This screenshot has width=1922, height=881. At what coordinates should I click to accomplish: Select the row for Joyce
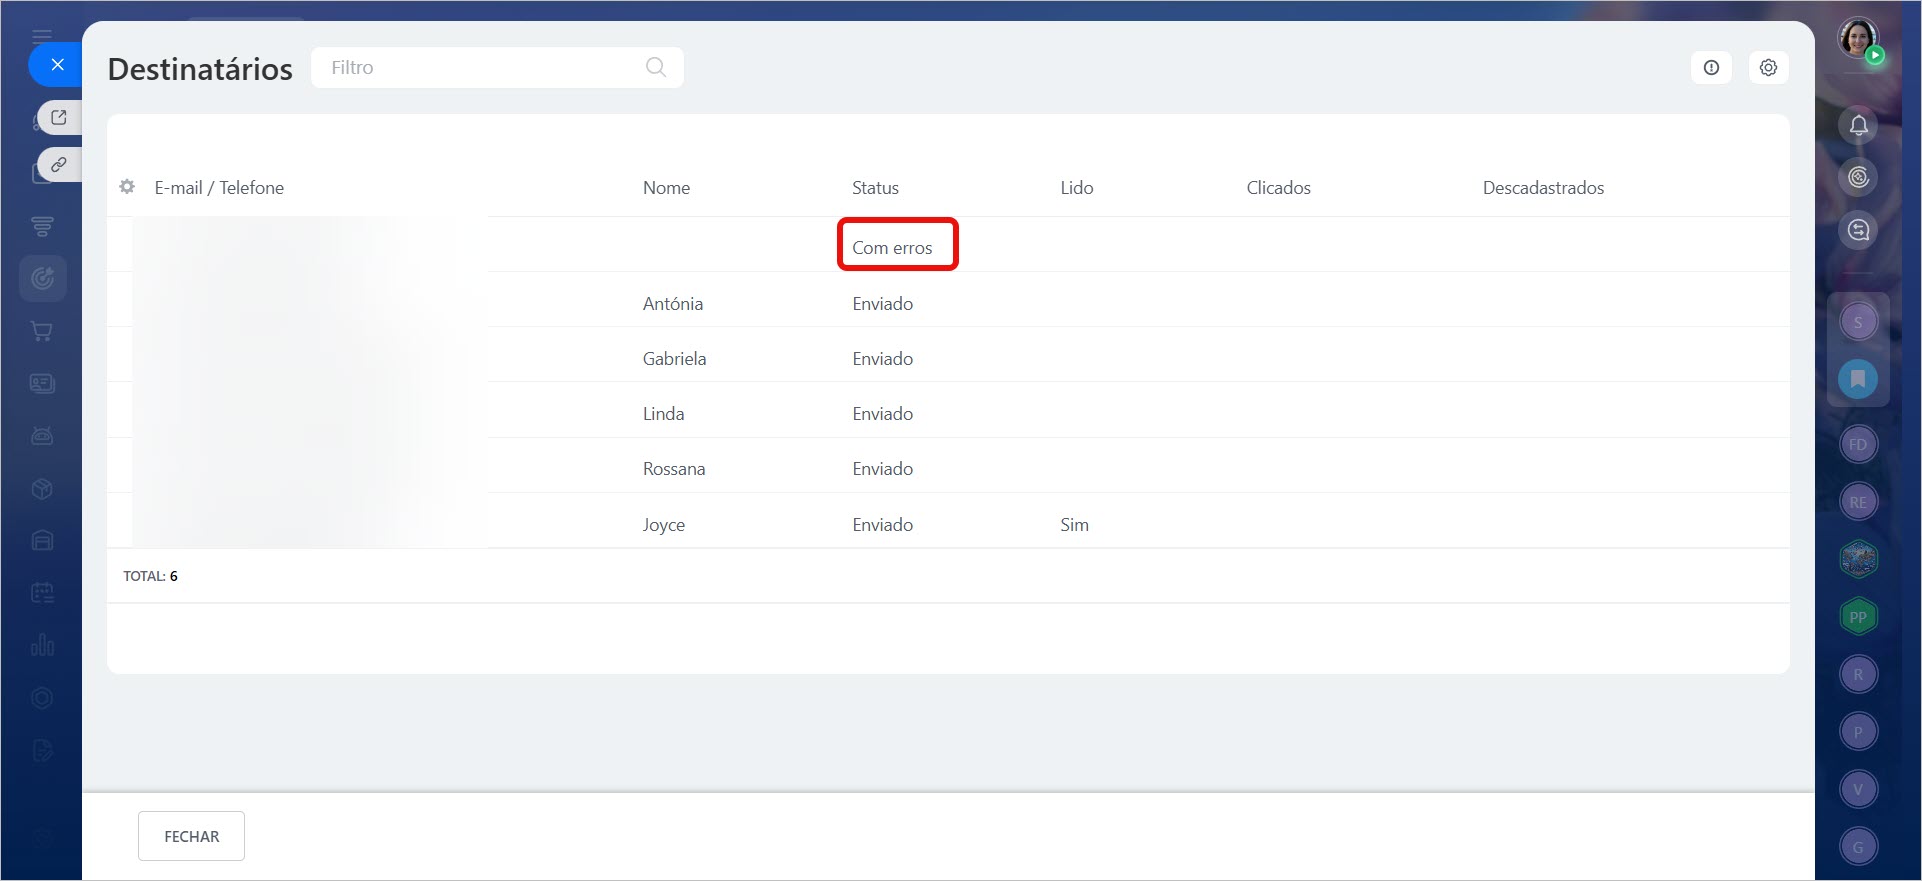click(x=664, y=525)
